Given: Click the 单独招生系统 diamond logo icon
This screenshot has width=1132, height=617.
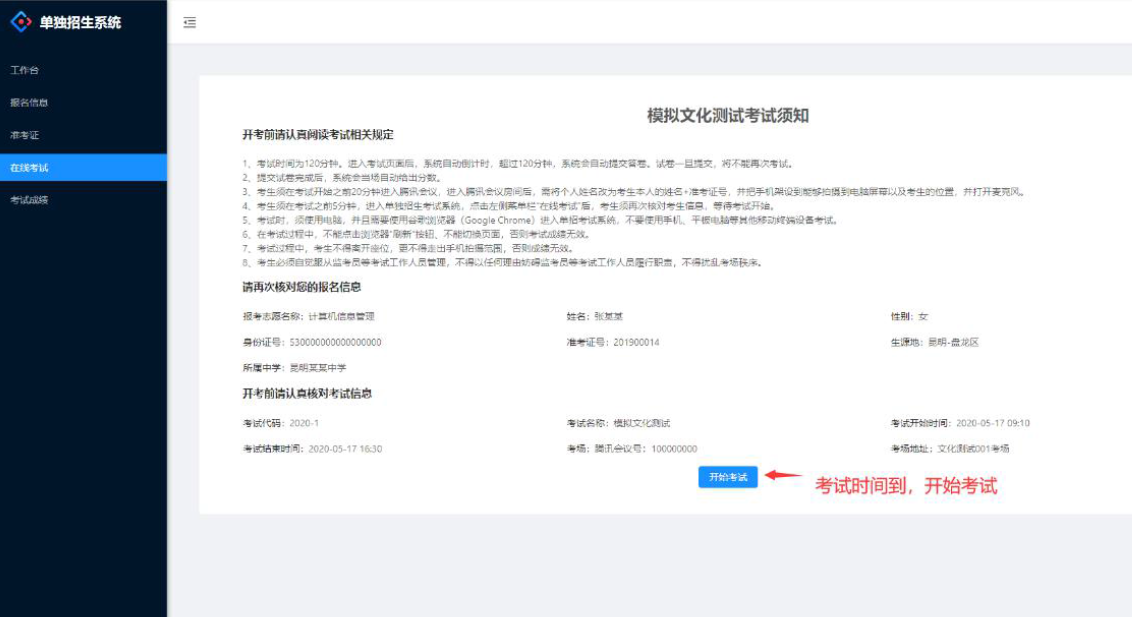Looking at the screenshot, I should point(21,22).
